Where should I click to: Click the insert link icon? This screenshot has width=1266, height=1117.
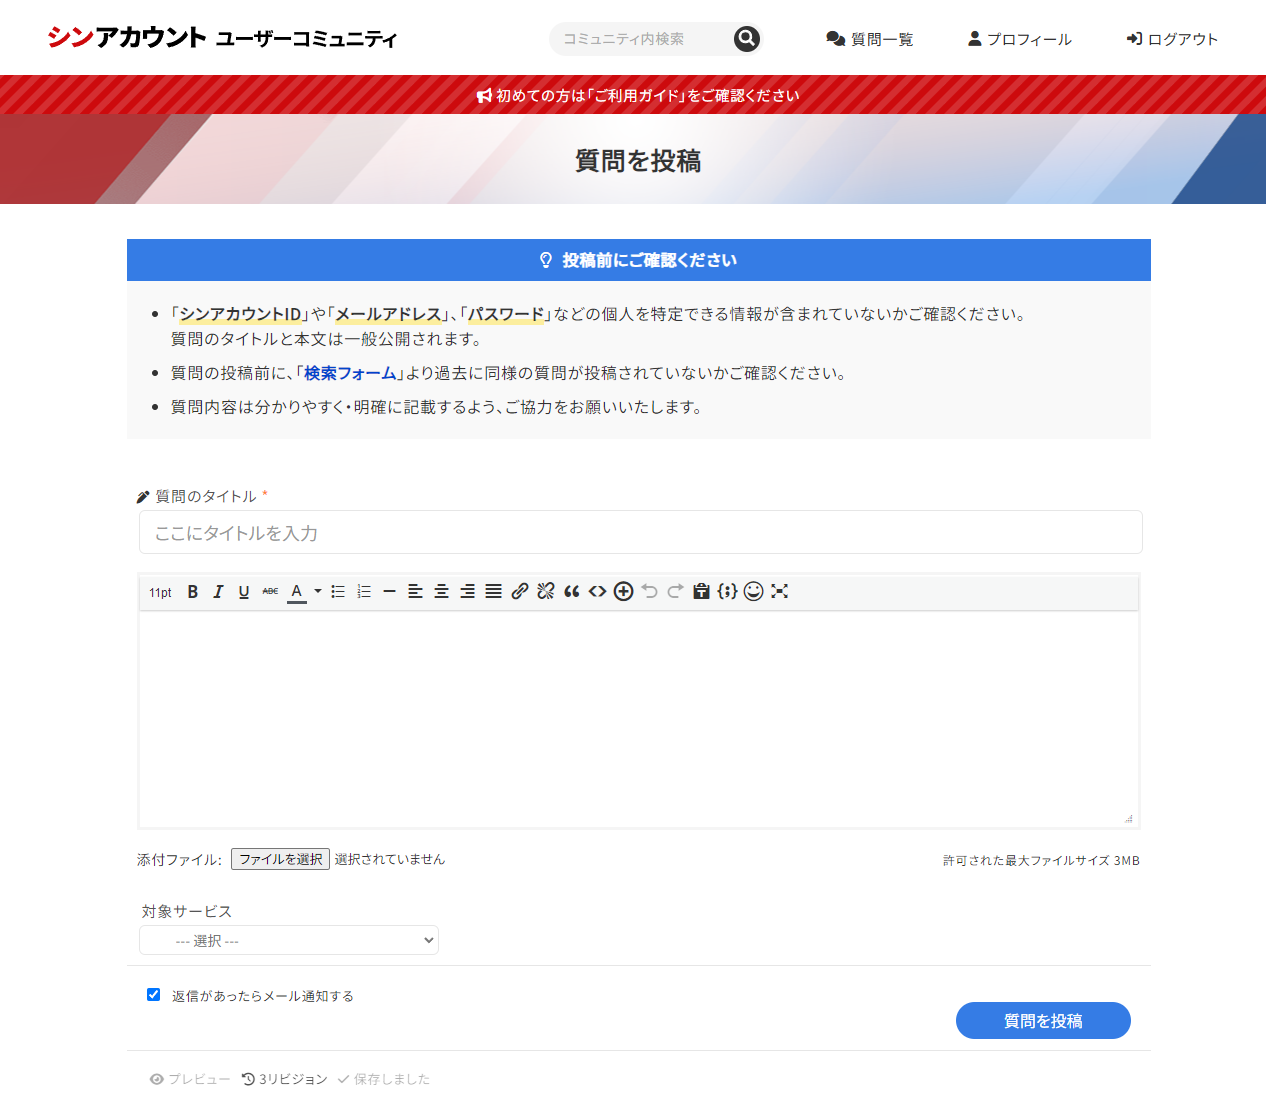point(519,592)
